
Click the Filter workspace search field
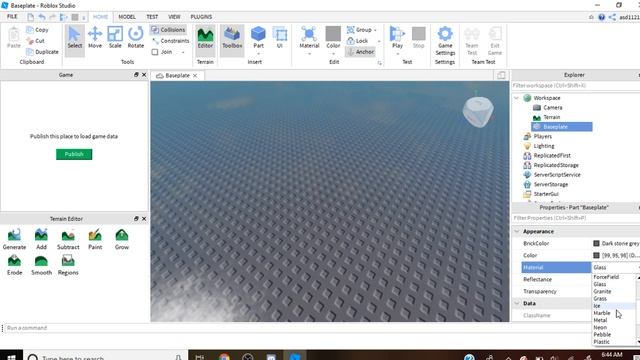click(575, 86)
